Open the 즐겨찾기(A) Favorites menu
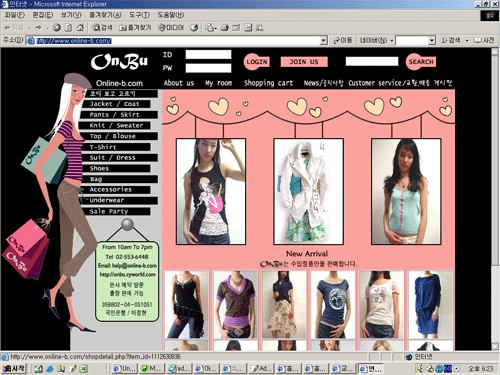500x375 pixels. (x=105, y=15)
